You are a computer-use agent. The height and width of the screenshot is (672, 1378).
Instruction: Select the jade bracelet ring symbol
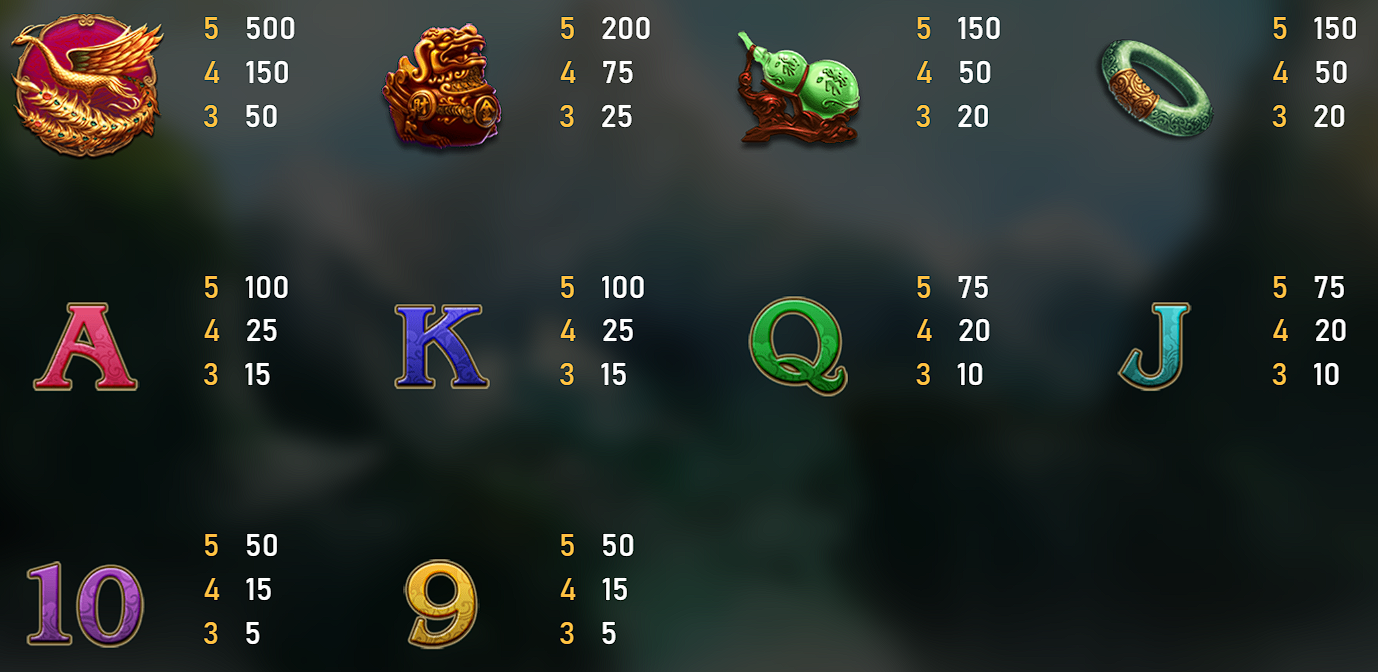[x=1156, y=89]
